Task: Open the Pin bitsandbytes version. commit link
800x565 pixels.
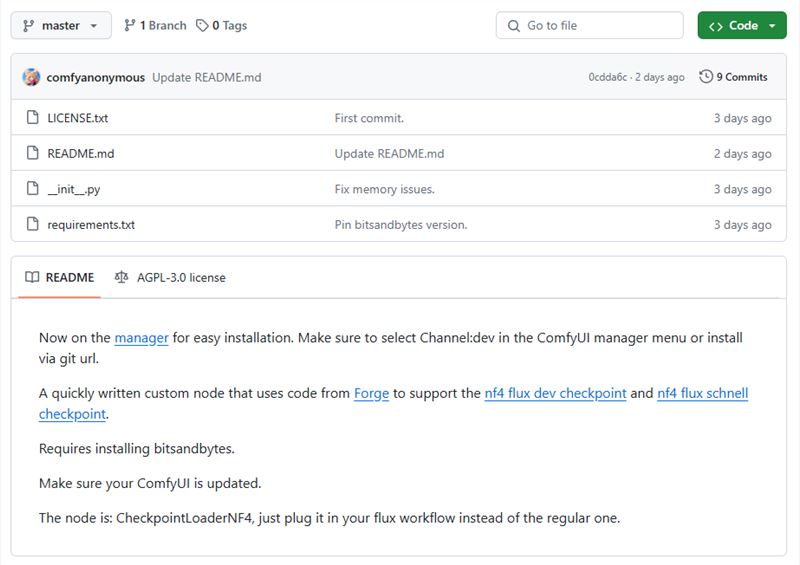Action: coord(401,225)
